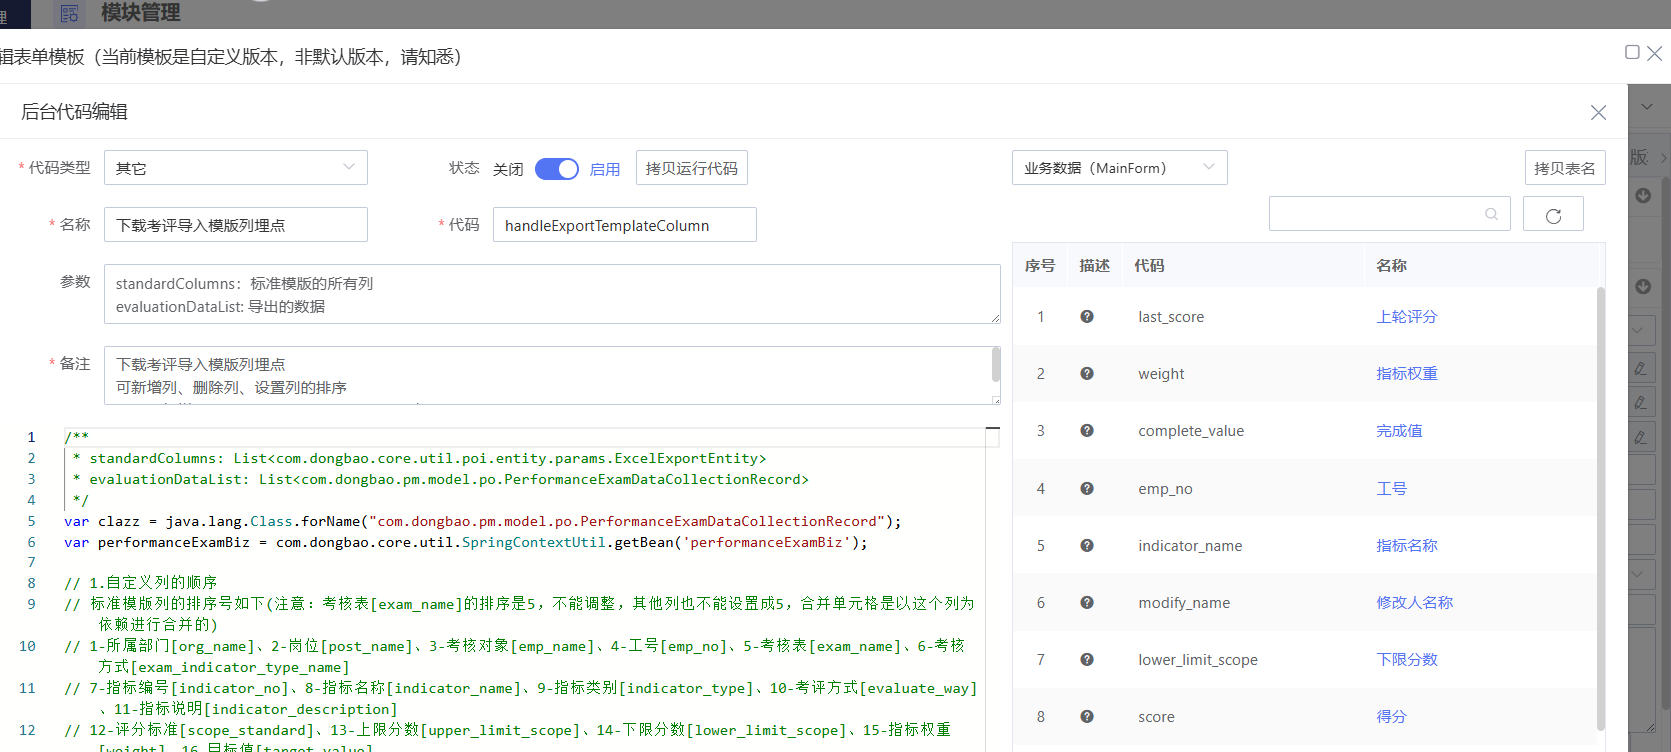The height and width of the screenshot is (752, 1671).
Task: Click the search magnifier icon in field list
Action: pos(1491,214)
